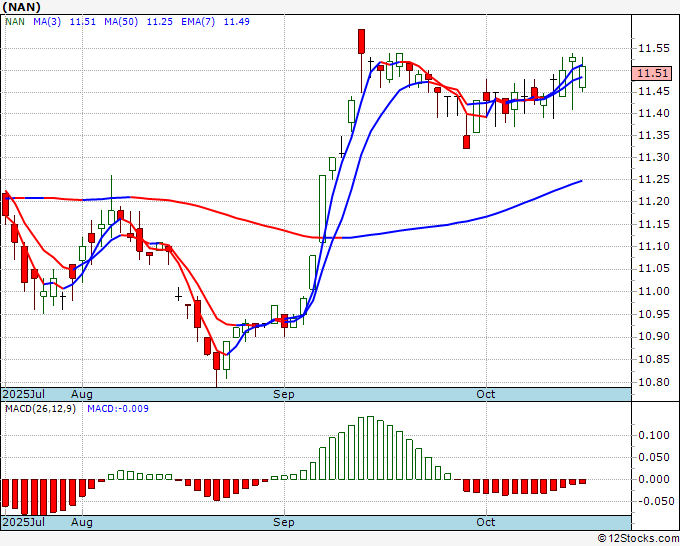Screen dimensions: 680x546
Task: Click the 11.55 price axis label
Action: point(654,48)
